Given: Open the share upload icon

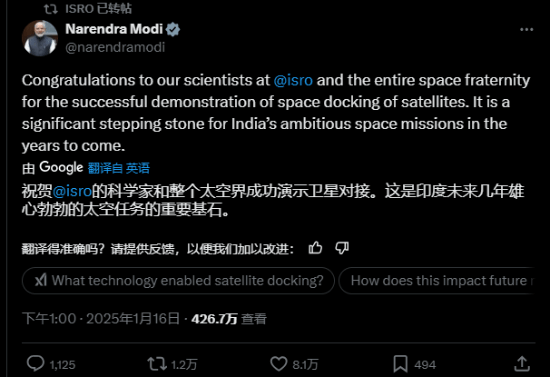Looking at the screenshot, I should pyautogui.click(x=522, y=364).
